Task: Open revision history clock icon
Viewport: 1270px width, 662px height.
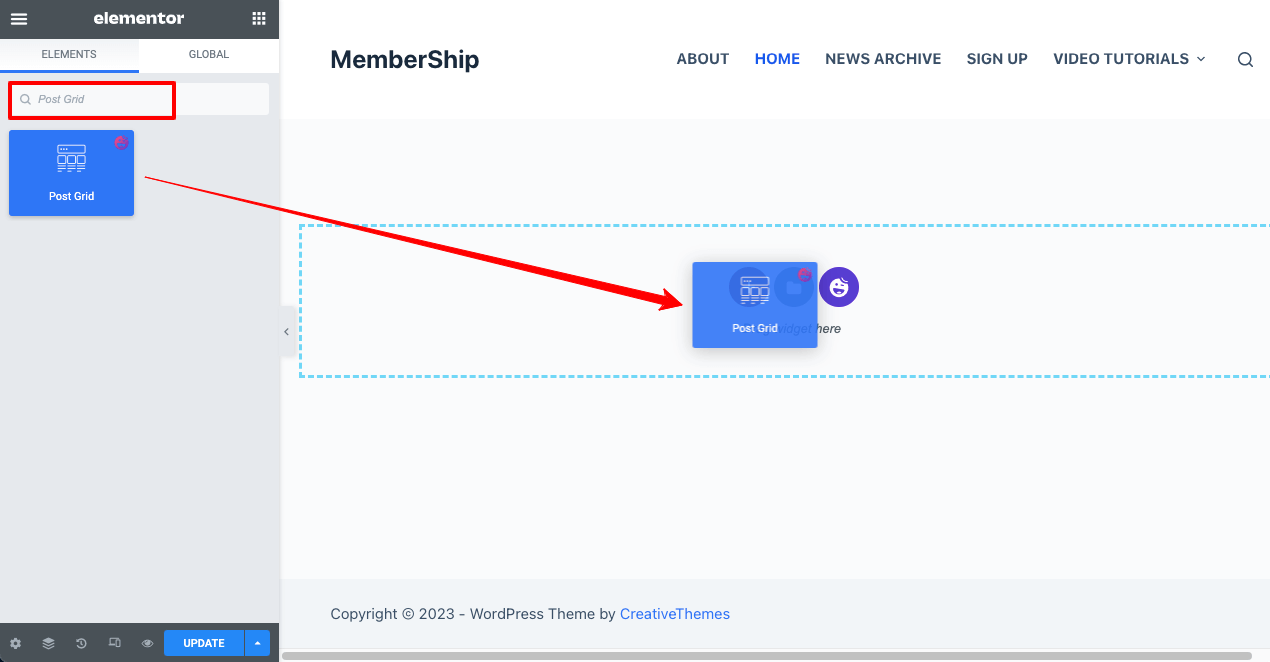Action: click(81, 644)
